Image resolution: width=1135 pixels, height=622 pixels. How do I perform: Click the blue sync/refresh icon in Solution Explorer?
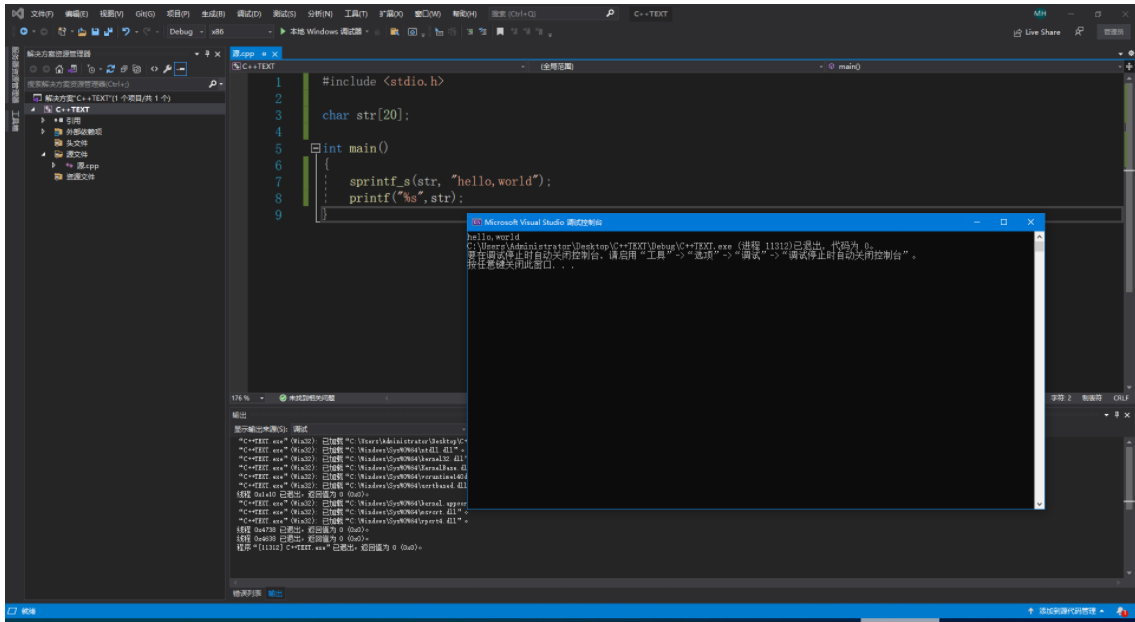tap(111, 70)
